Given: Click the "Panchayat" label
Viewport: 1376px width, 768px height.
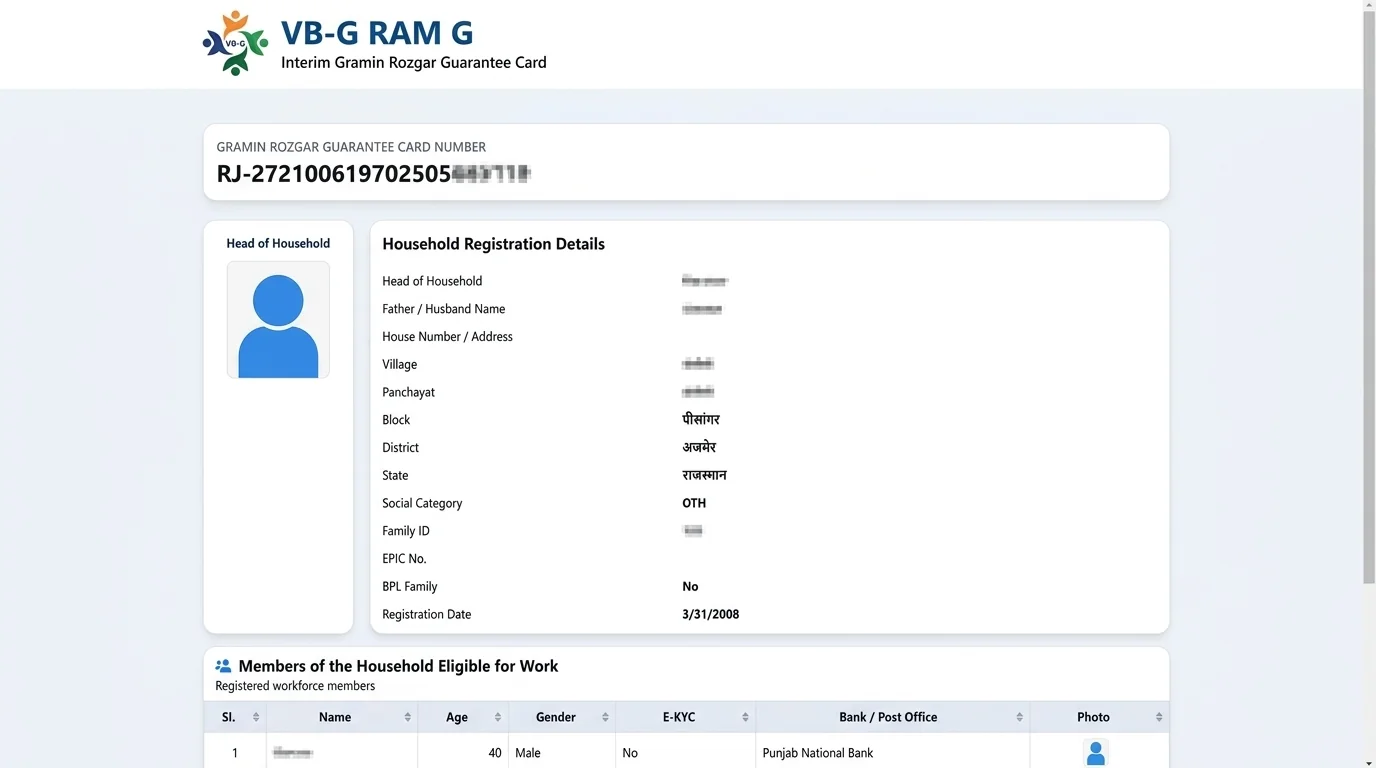Looking at the screenshot, I should [x=408, y=392].
